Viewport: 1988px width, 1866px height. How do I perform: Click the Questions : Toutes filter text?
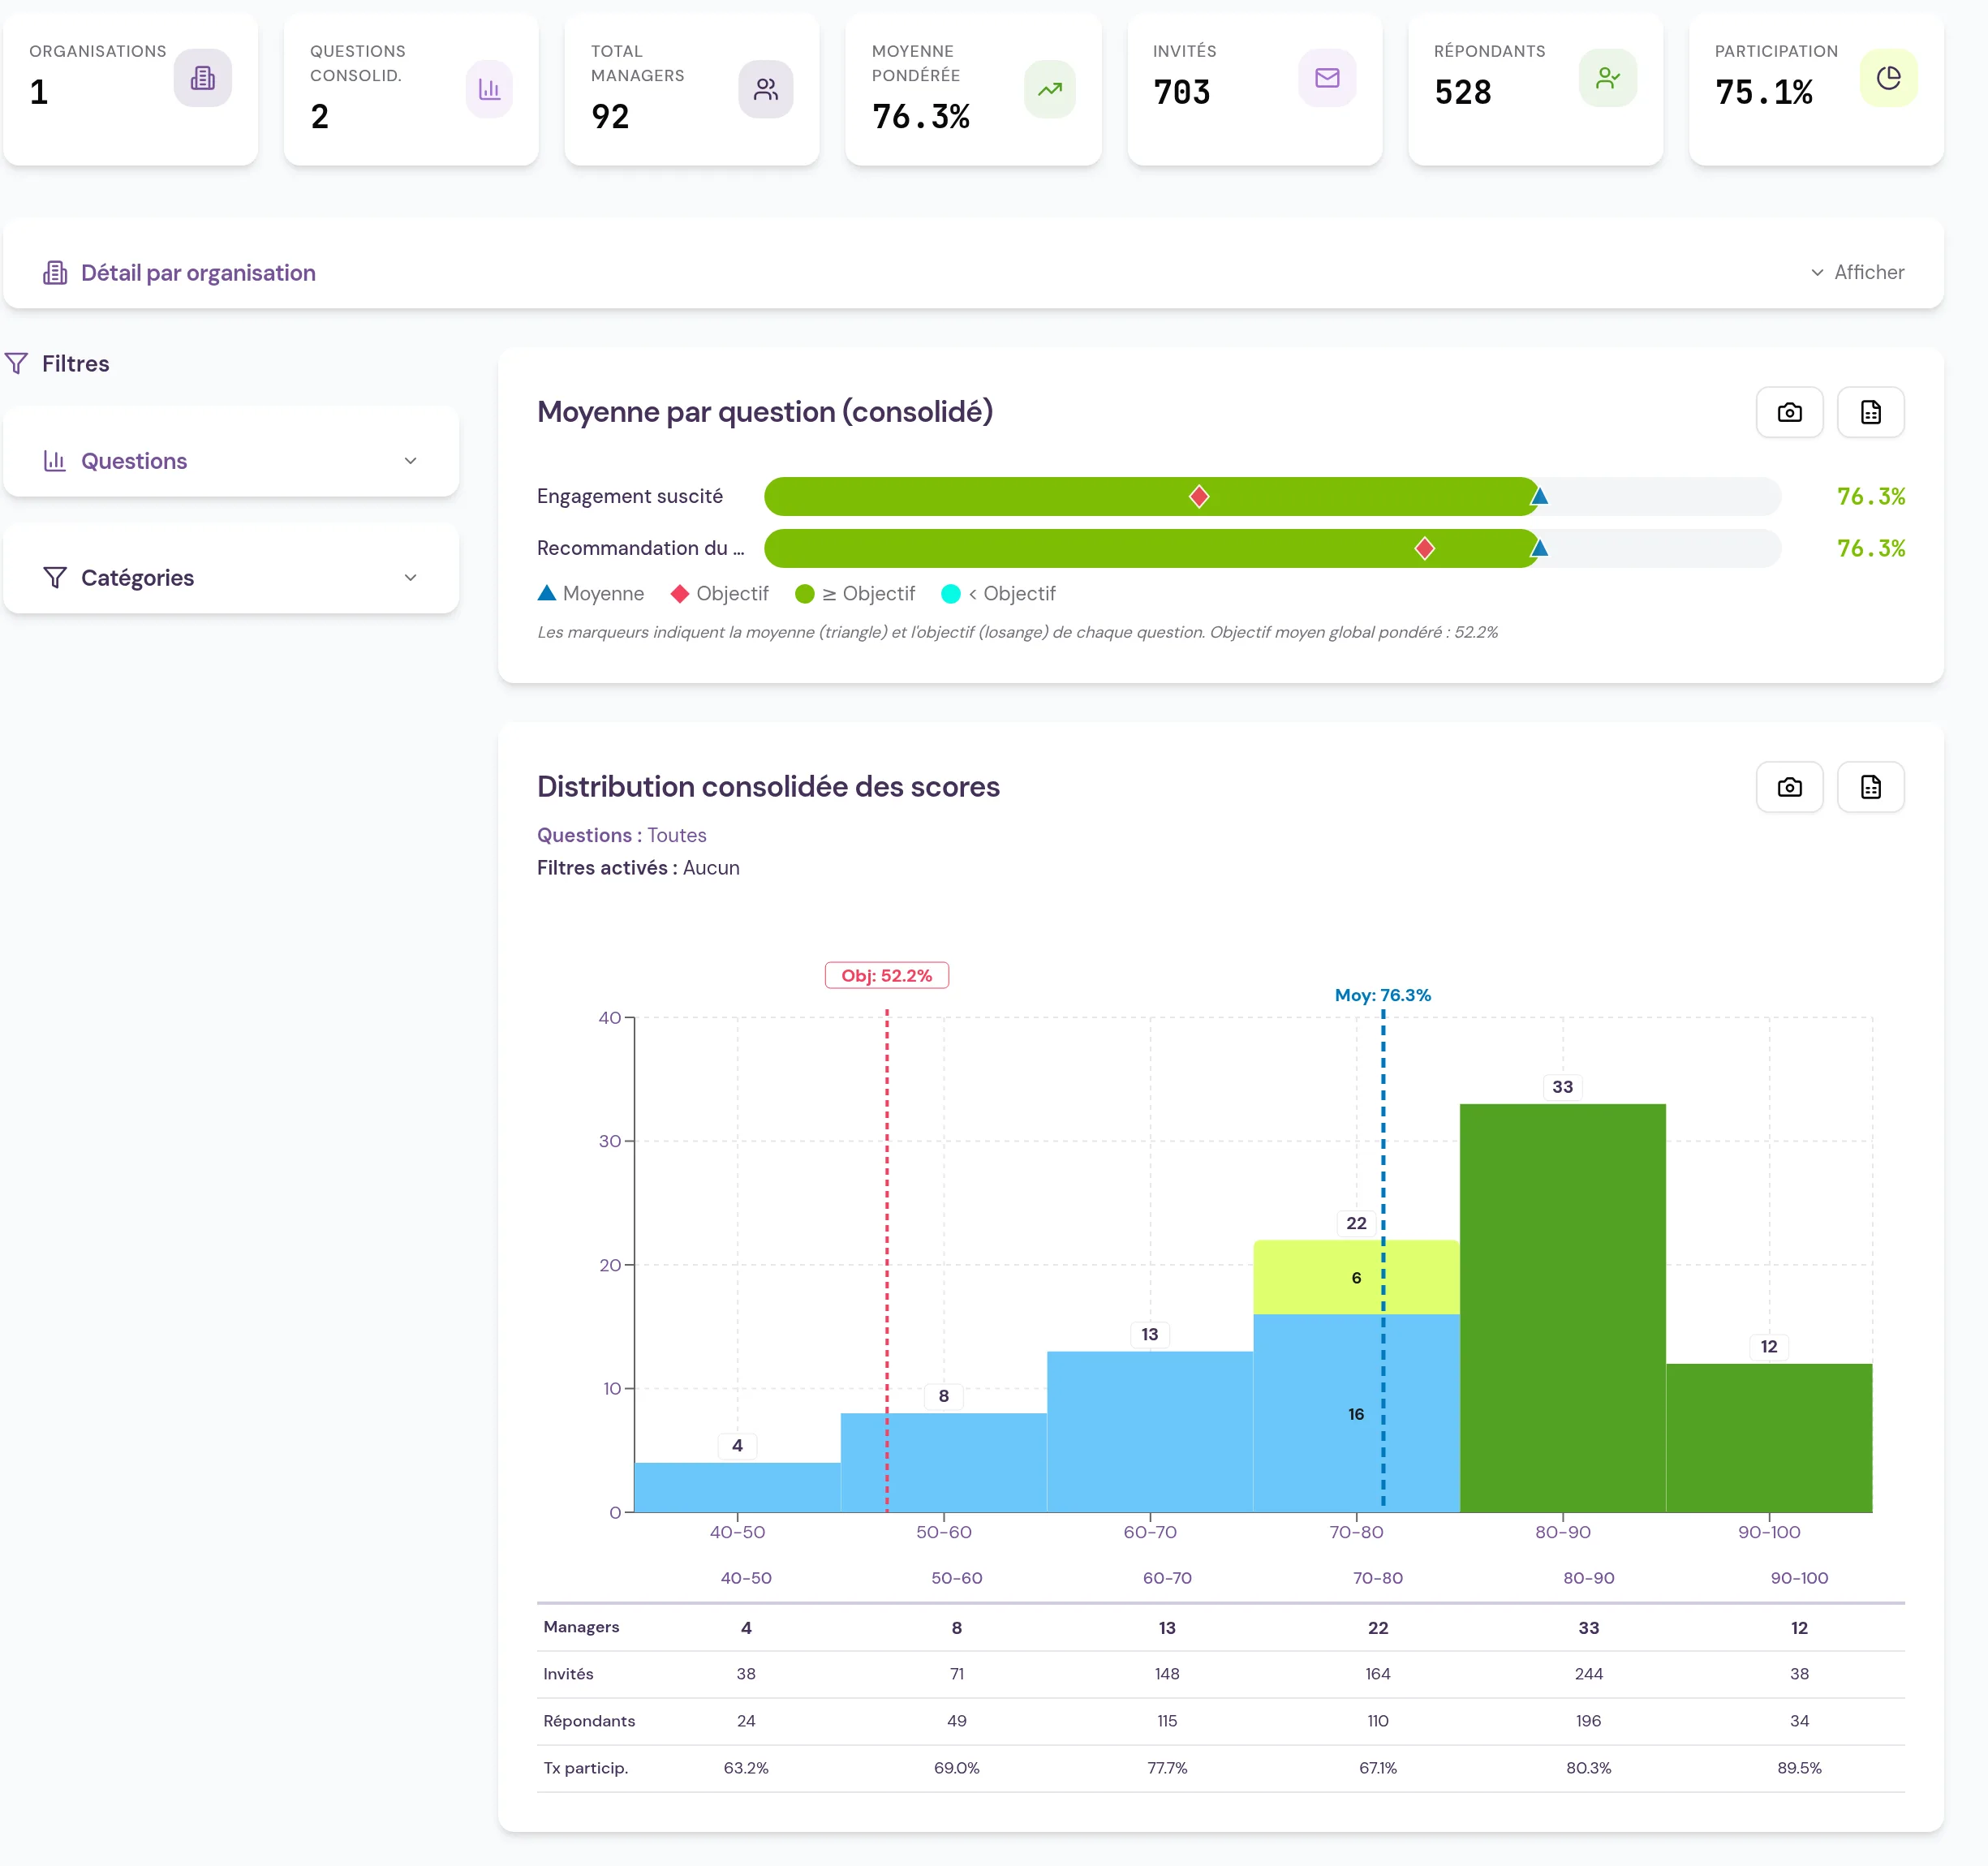point(622,835)
